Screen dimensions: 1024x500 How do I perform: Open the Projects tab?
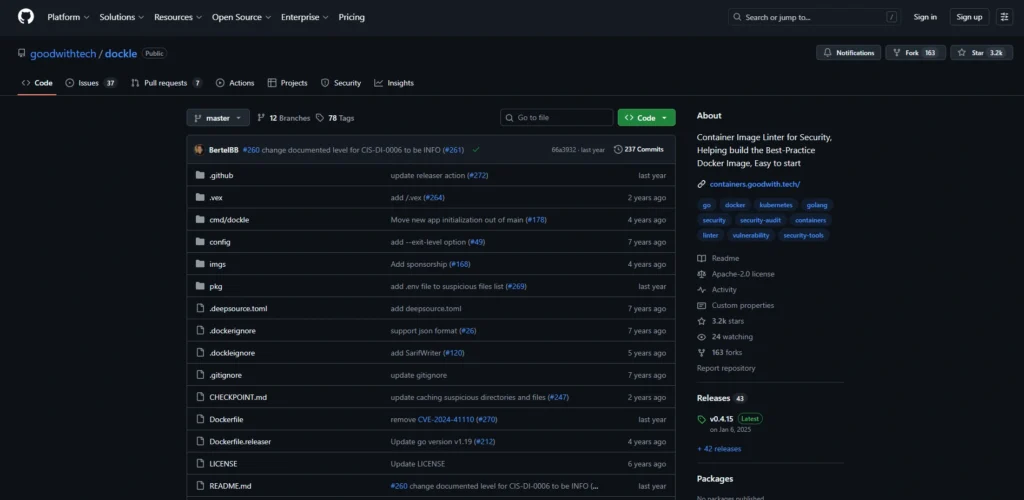click(287, 83)
